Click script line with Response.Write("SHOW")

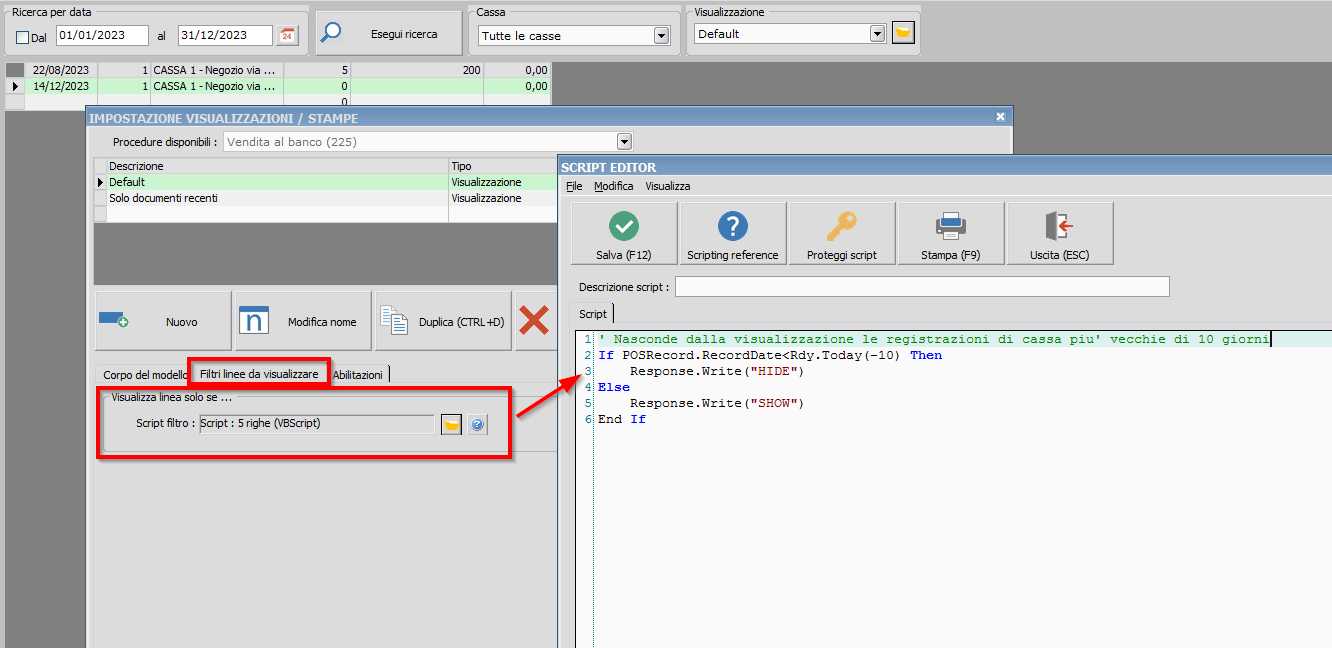pos(717,403)
